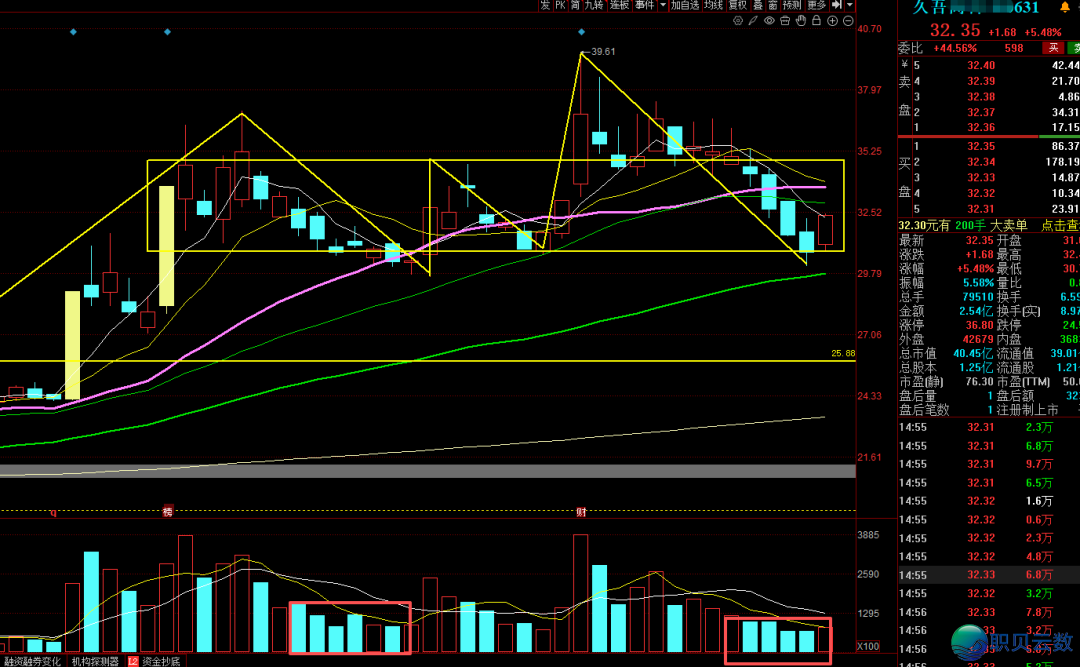Zoom in with the plus circle icon
This screenshot has height=667, width=1080.
point(832,21)
